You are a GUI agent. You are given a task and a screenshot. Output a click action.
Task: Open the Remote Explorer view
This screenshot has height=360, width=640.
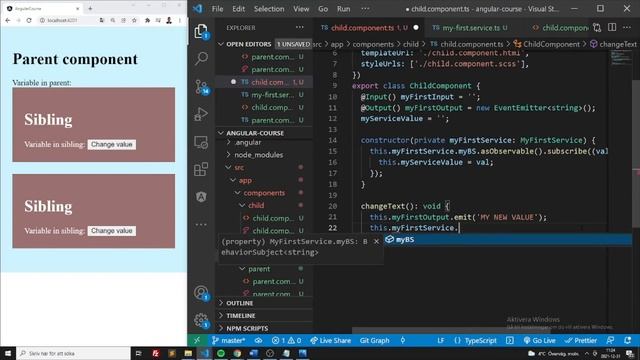[x=201, y=142]
